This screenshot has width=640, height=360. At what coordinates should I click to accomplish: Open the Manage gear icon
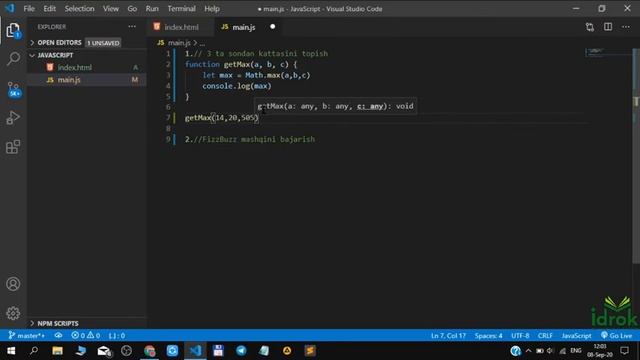(x=13, y=313)
